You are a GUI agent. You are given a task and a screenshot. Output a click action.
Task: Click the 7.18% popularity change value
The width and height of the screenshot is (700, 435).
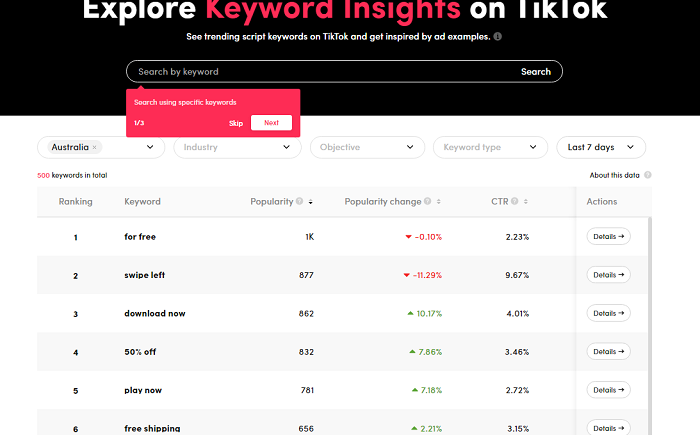pos(431,390)
